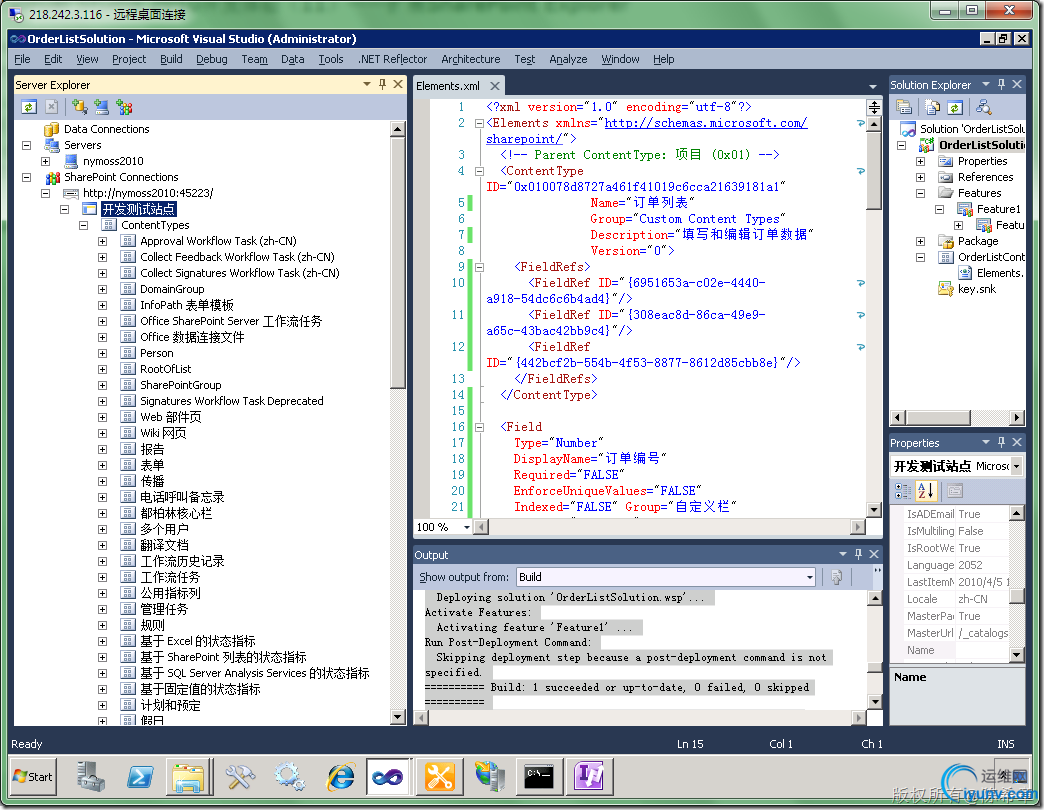Click the InfoPath icon on the taskbar
The image size is (1044, 810).
[x=589, y=777]
